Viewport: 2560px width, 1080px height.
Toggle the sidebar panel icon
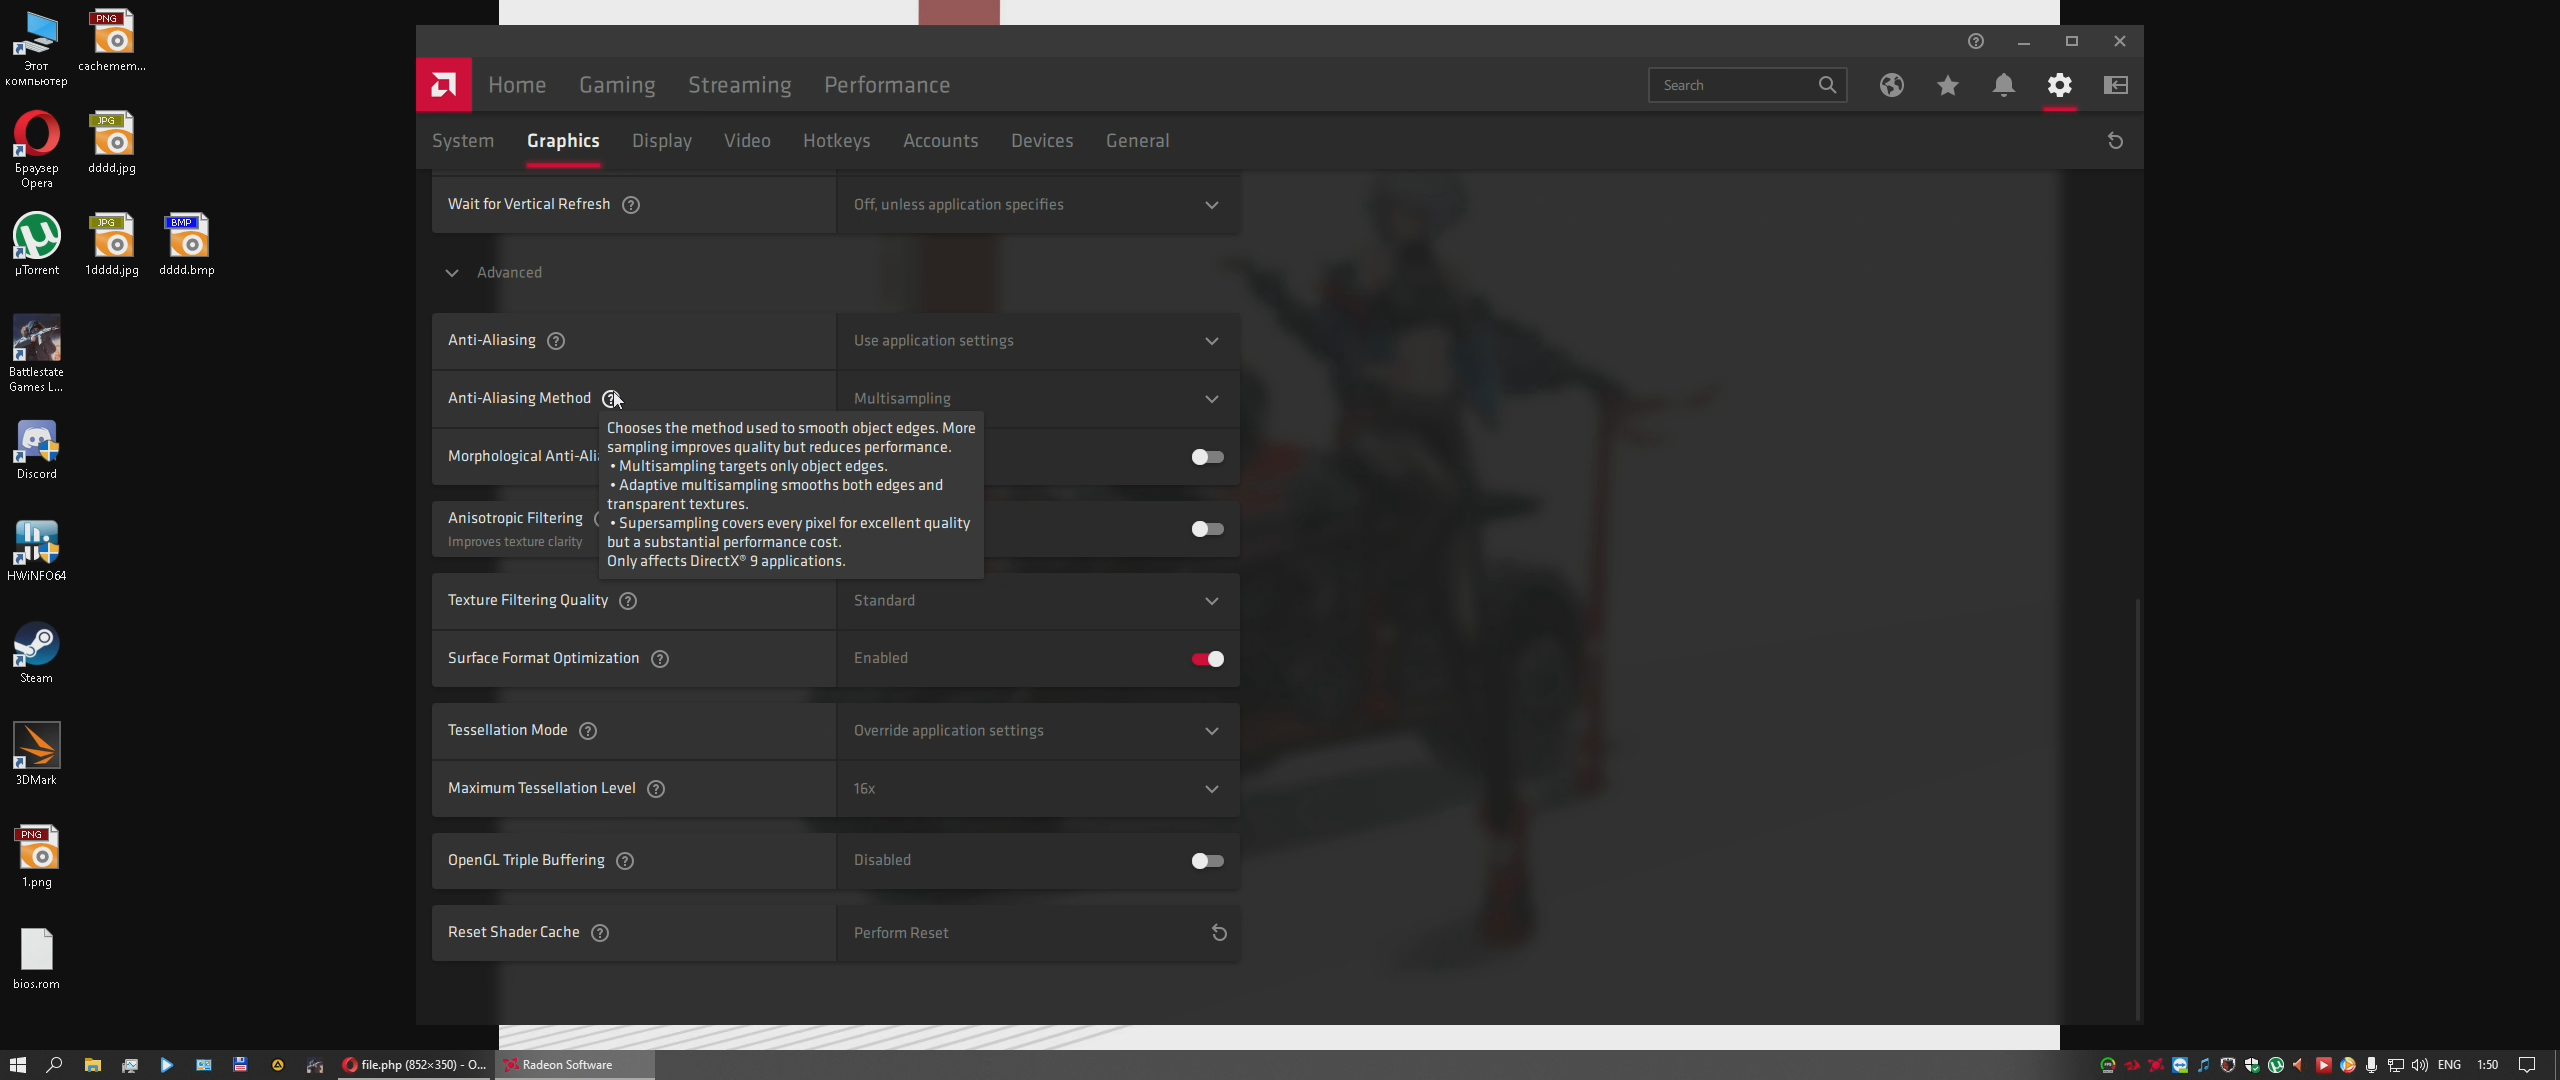pyautogui.click(x=2115, y=85)
